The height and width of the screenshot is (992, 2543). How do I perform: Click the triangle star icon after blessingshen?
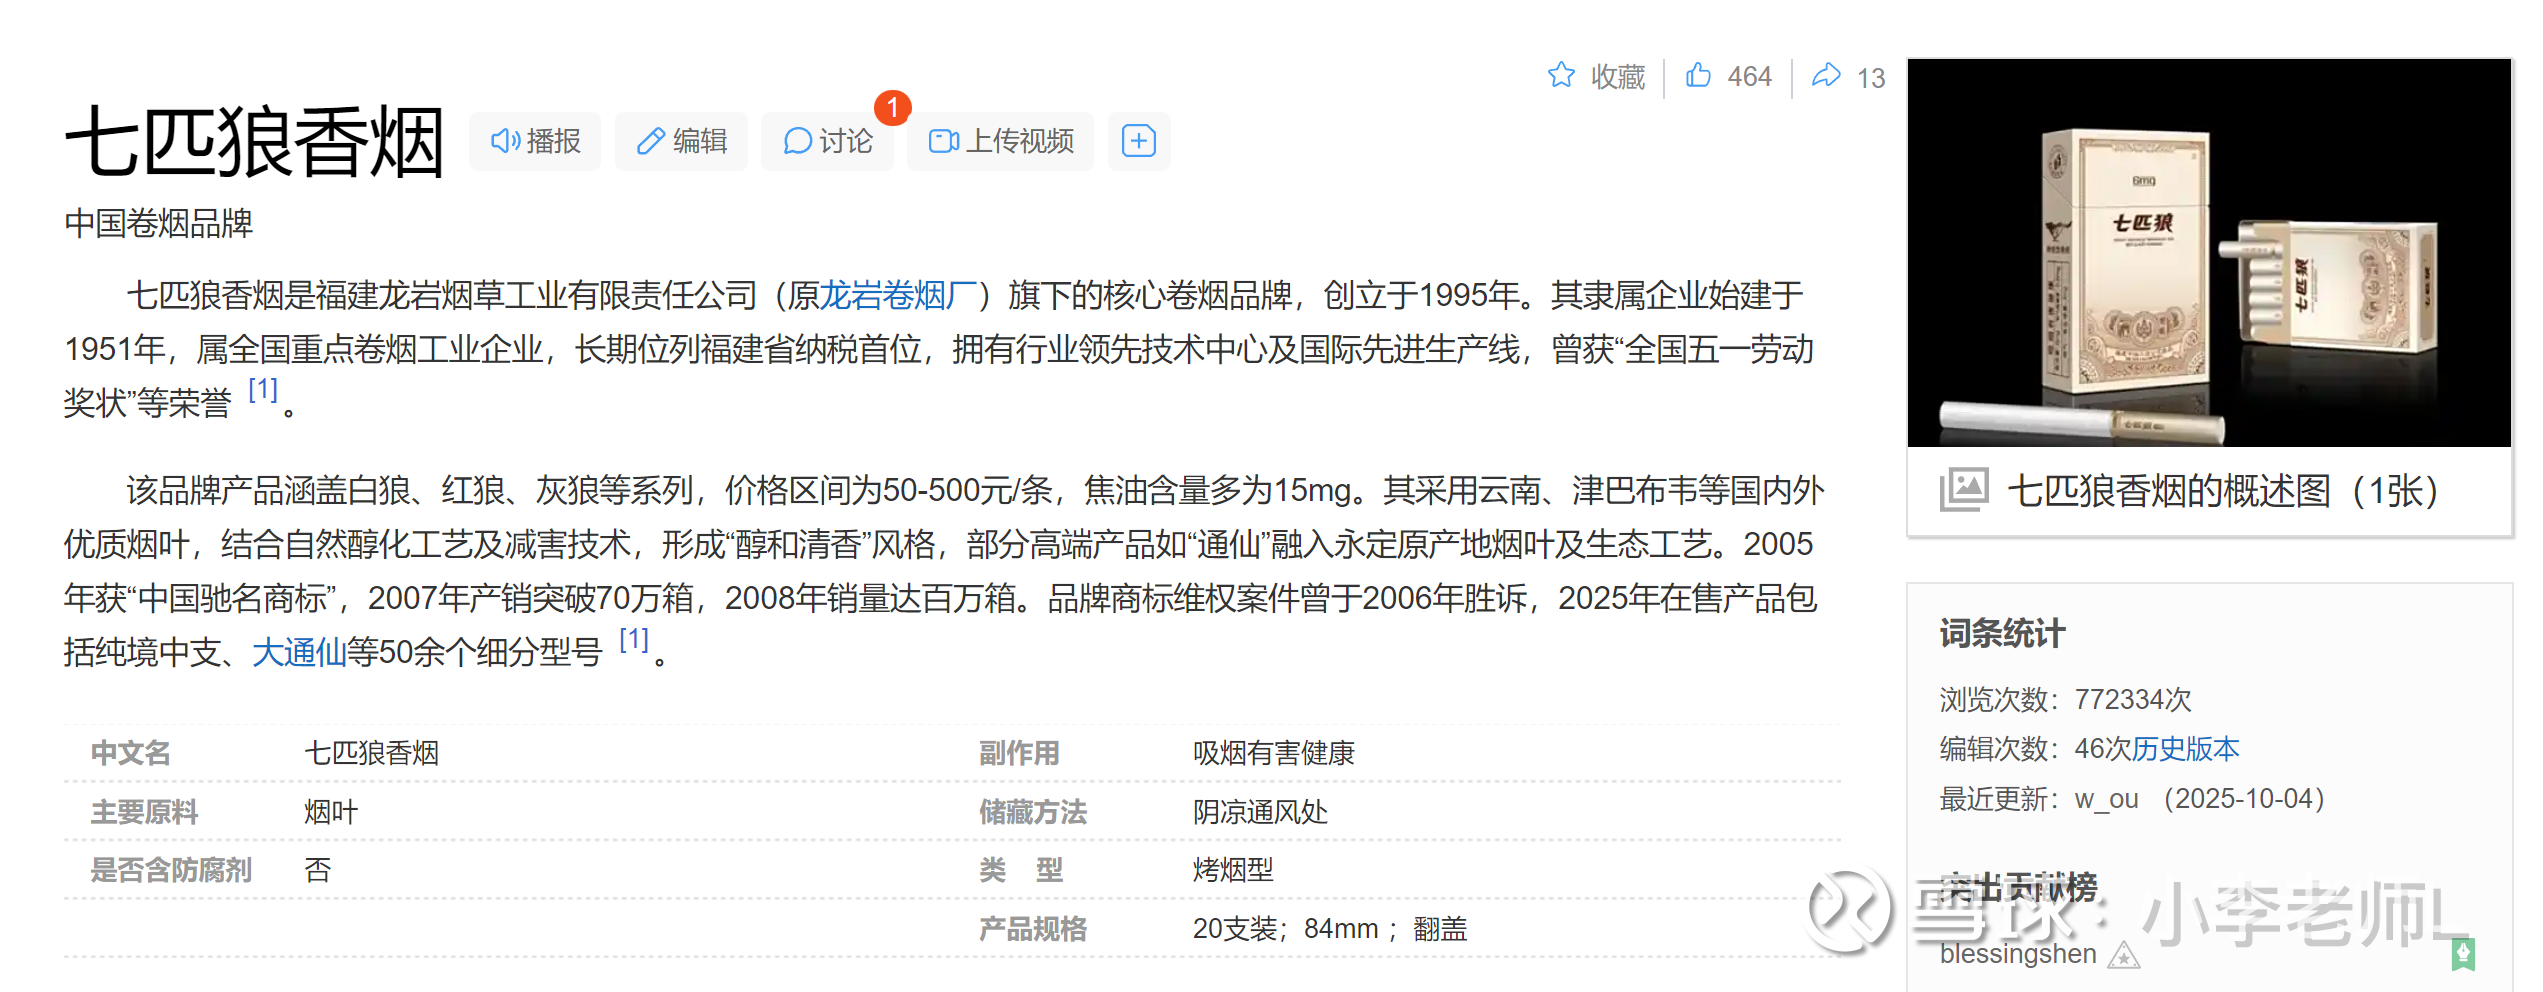coord(2123,956)
